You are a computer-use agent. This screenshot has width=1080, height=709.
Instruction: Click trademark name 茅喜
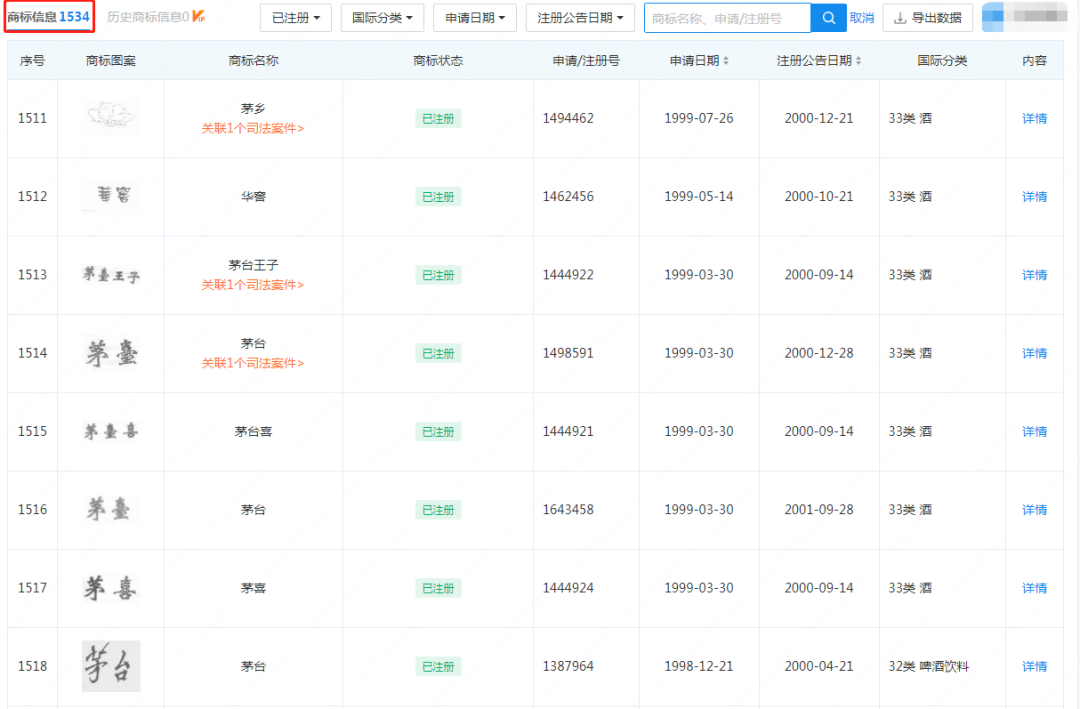coord(253,588)
